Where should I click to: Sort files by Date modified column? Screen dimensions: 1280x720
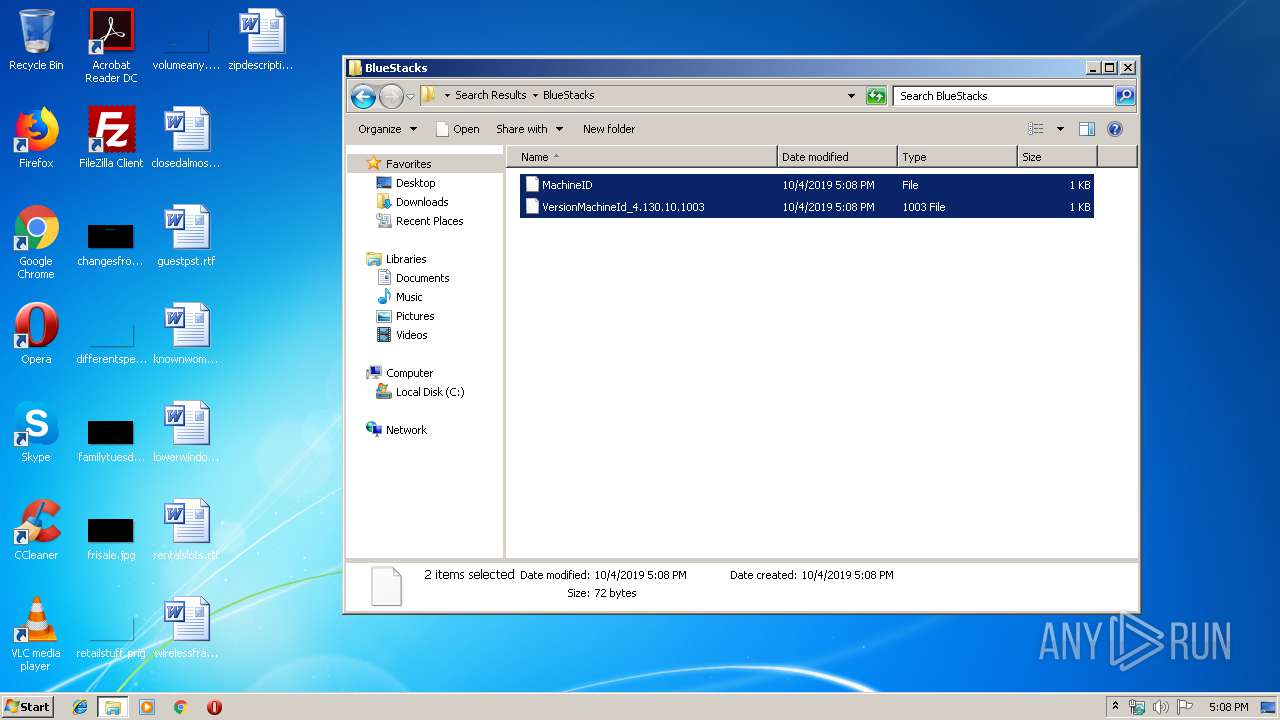tap(837, 157)
